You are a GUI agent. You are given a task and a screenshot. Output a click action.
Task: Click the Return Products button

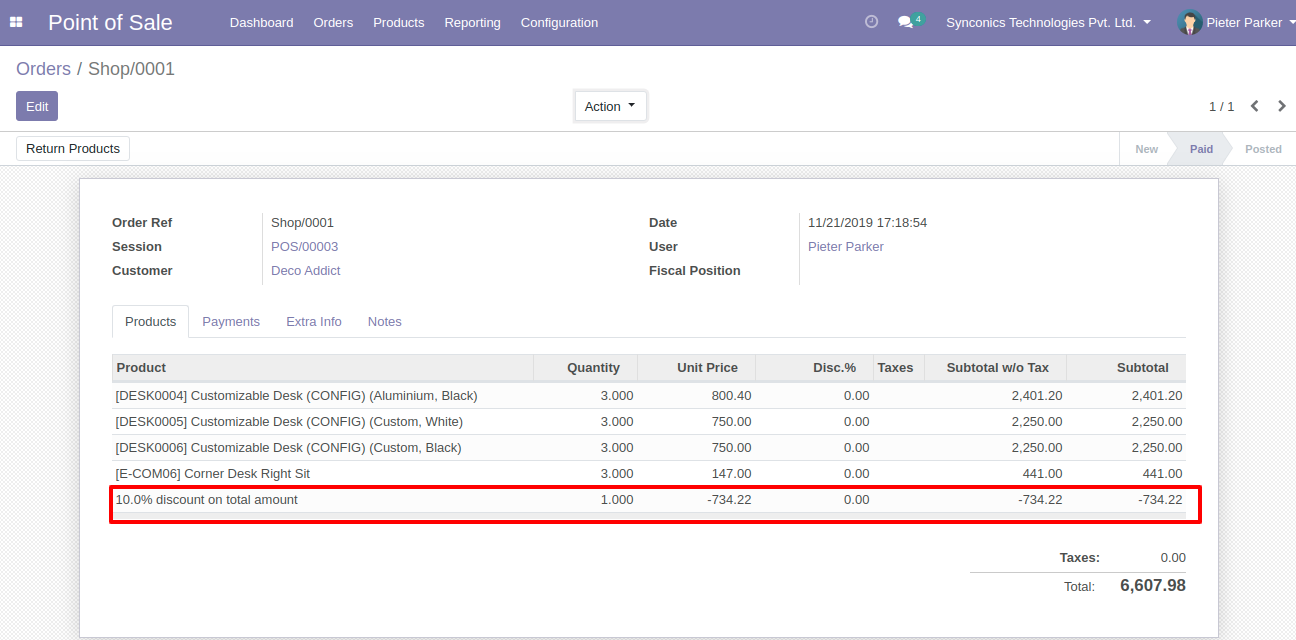pyautogui.click(x=73, y=148)
